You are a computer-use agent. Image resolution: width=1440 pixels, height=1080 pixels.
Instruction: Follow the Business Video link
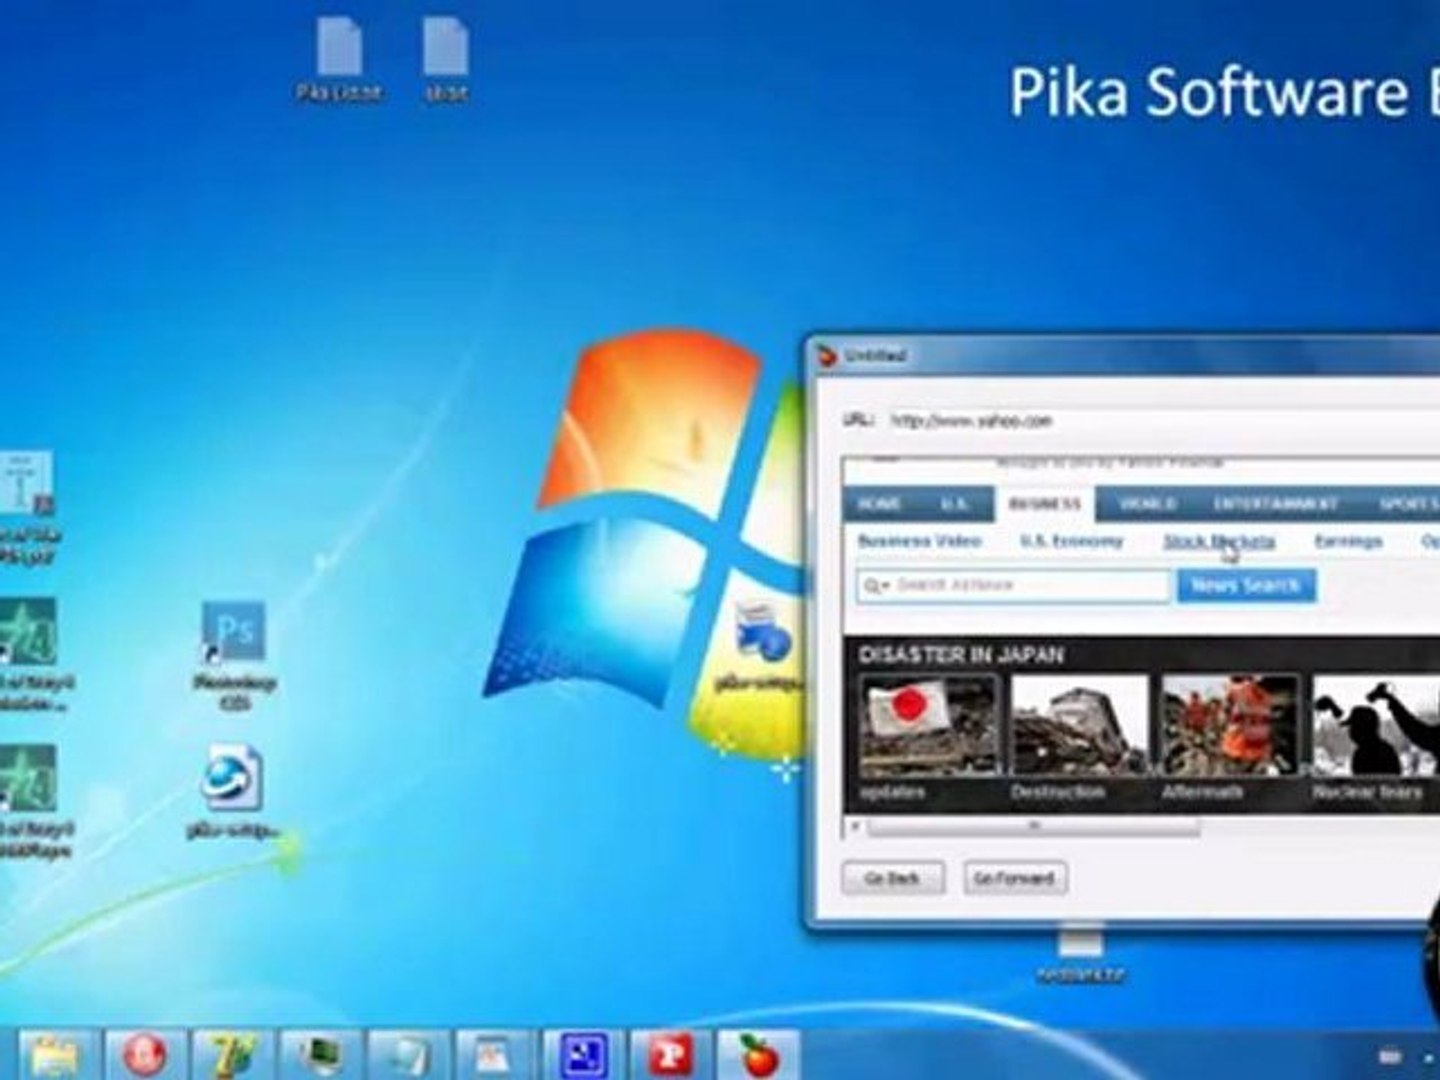click(919, 541)
